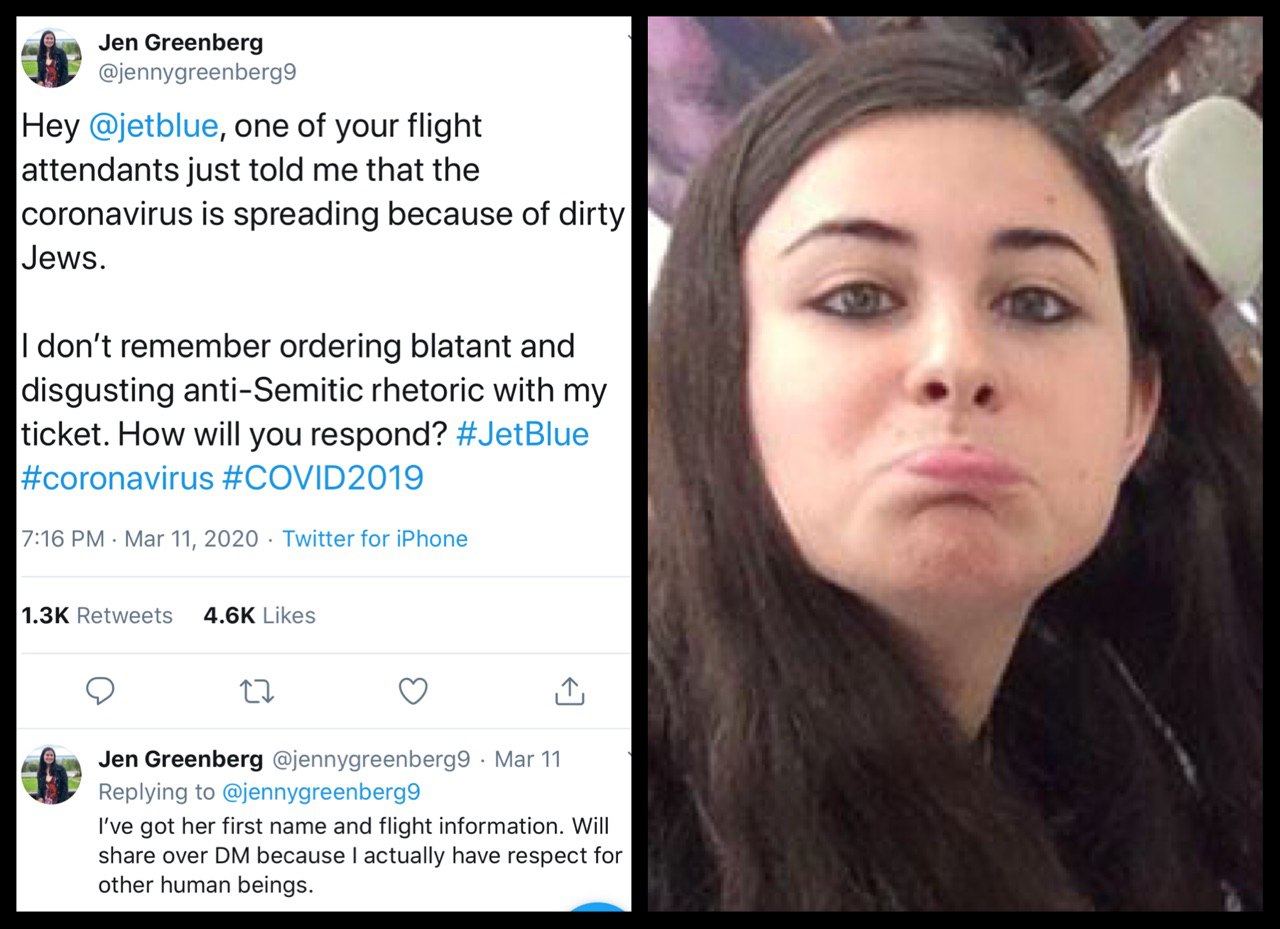The width and height of the screenshot is (1280, 929).
Task: Open the #COVID2019 hashtag
Action: [322, 478]
